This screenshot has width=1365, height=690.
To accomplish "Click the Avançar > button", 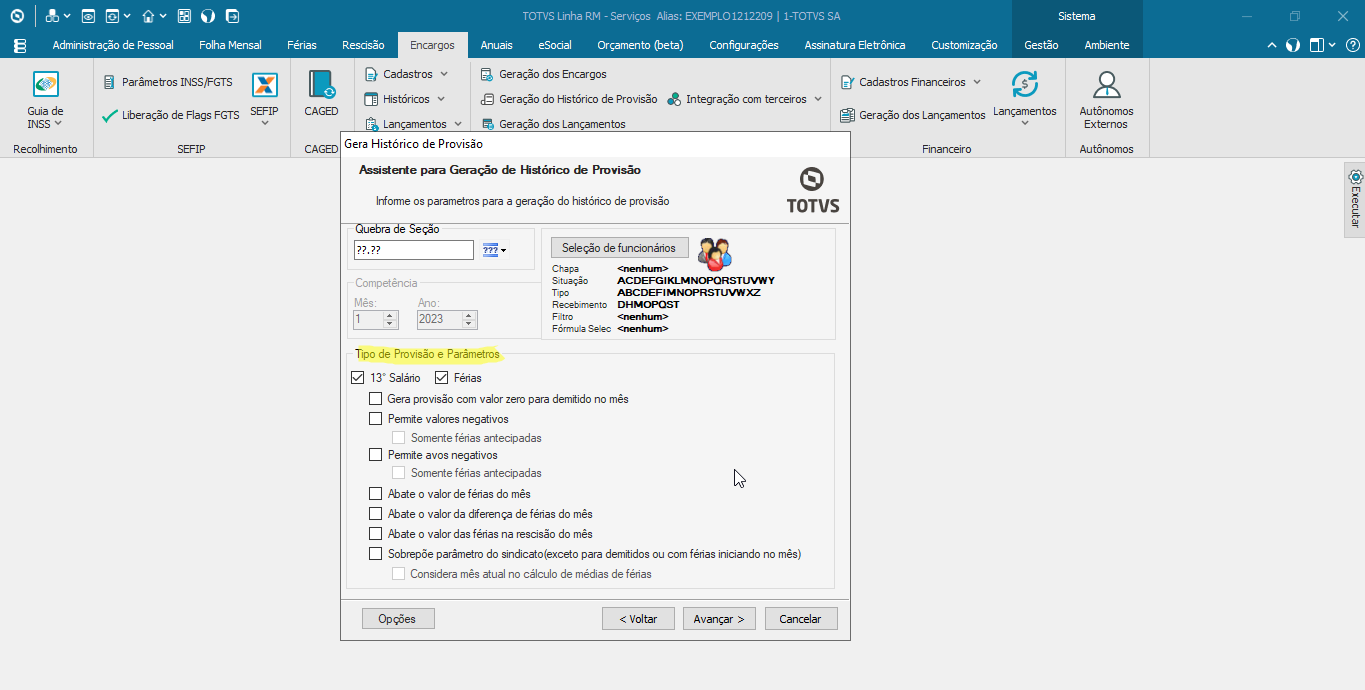I will coord(719,619).
